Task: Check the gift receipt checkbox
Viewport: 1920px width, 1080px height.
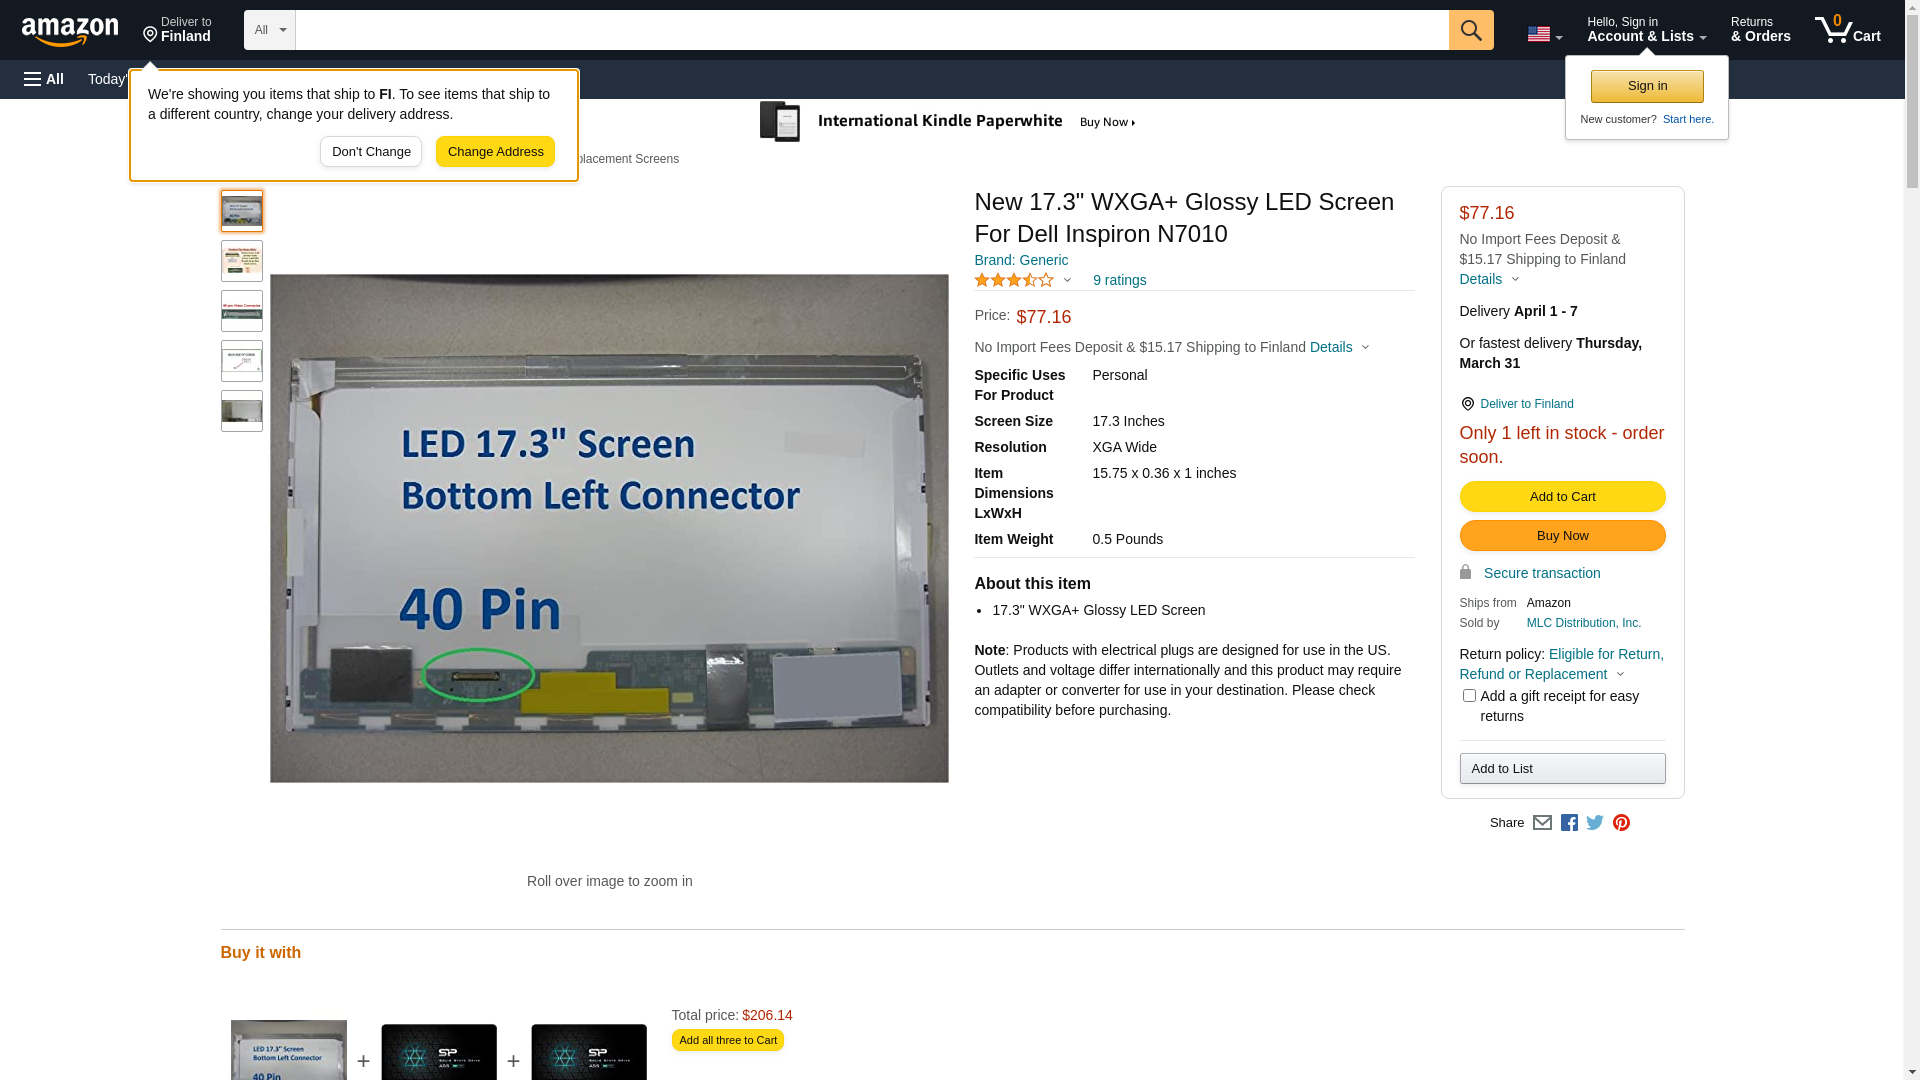Action: (1469, 696)
